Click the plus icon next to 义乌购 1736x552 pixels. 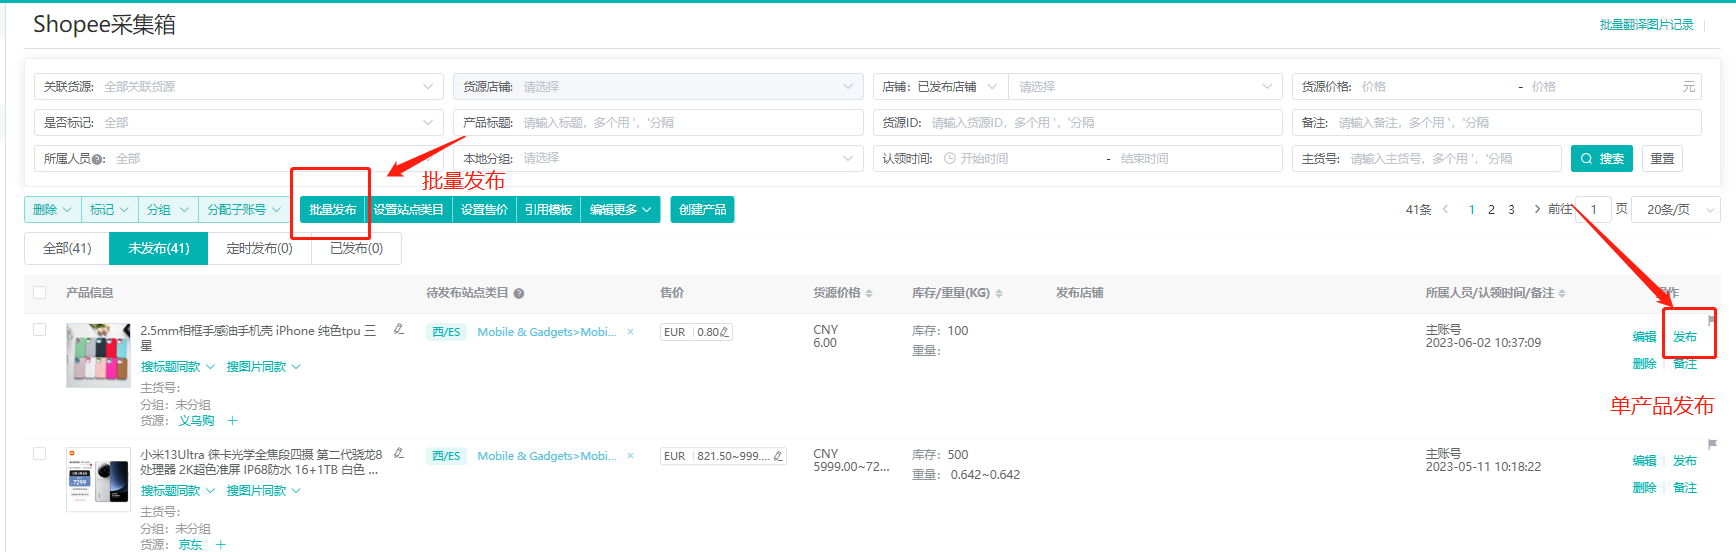[x=232, y=421]
